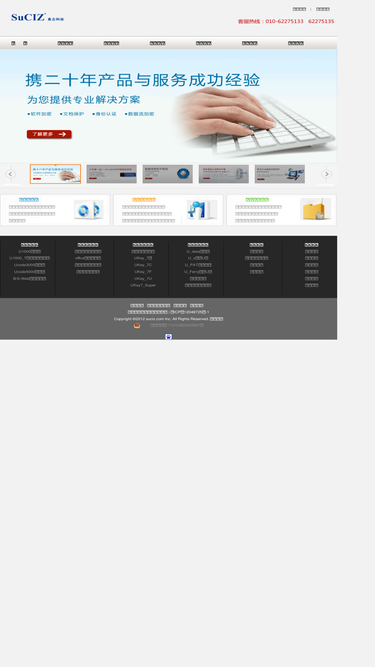
Task: Click the yellow folder with padlock icon
Action: coord(315,209)
